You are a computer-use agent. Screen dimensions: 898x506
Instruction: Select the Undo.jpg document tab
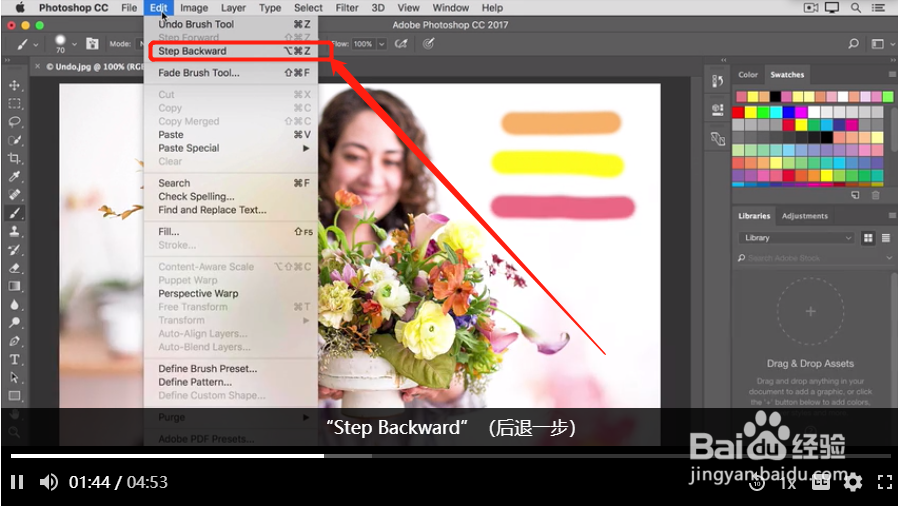[94, 66]
